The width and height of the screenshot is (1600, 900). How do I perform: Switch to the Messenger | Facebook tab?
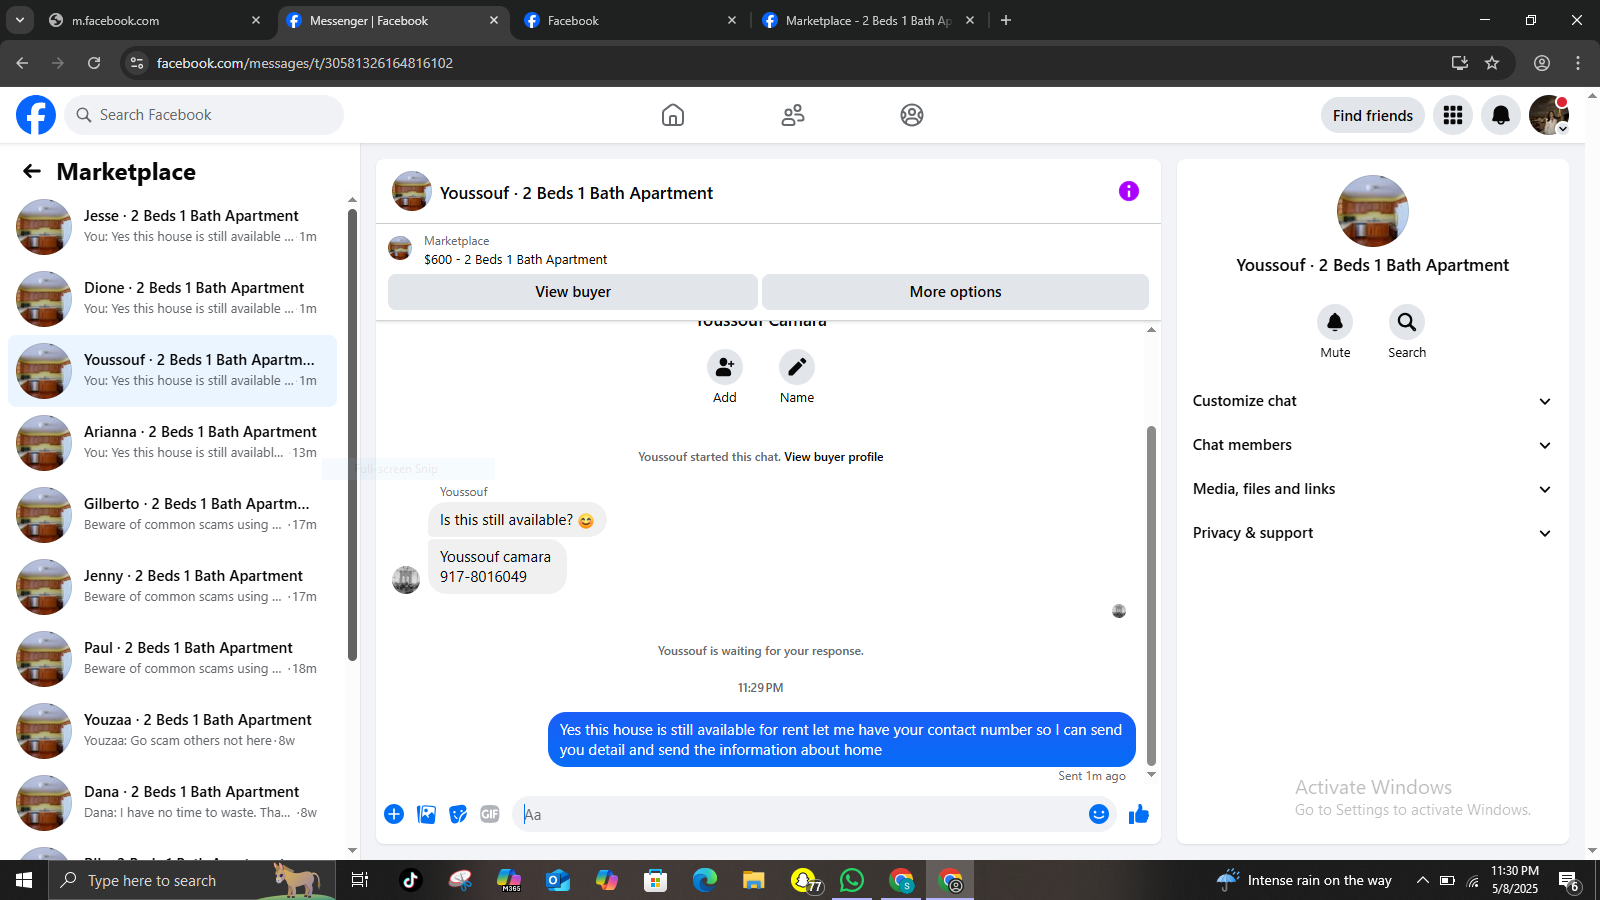point(393,20)
